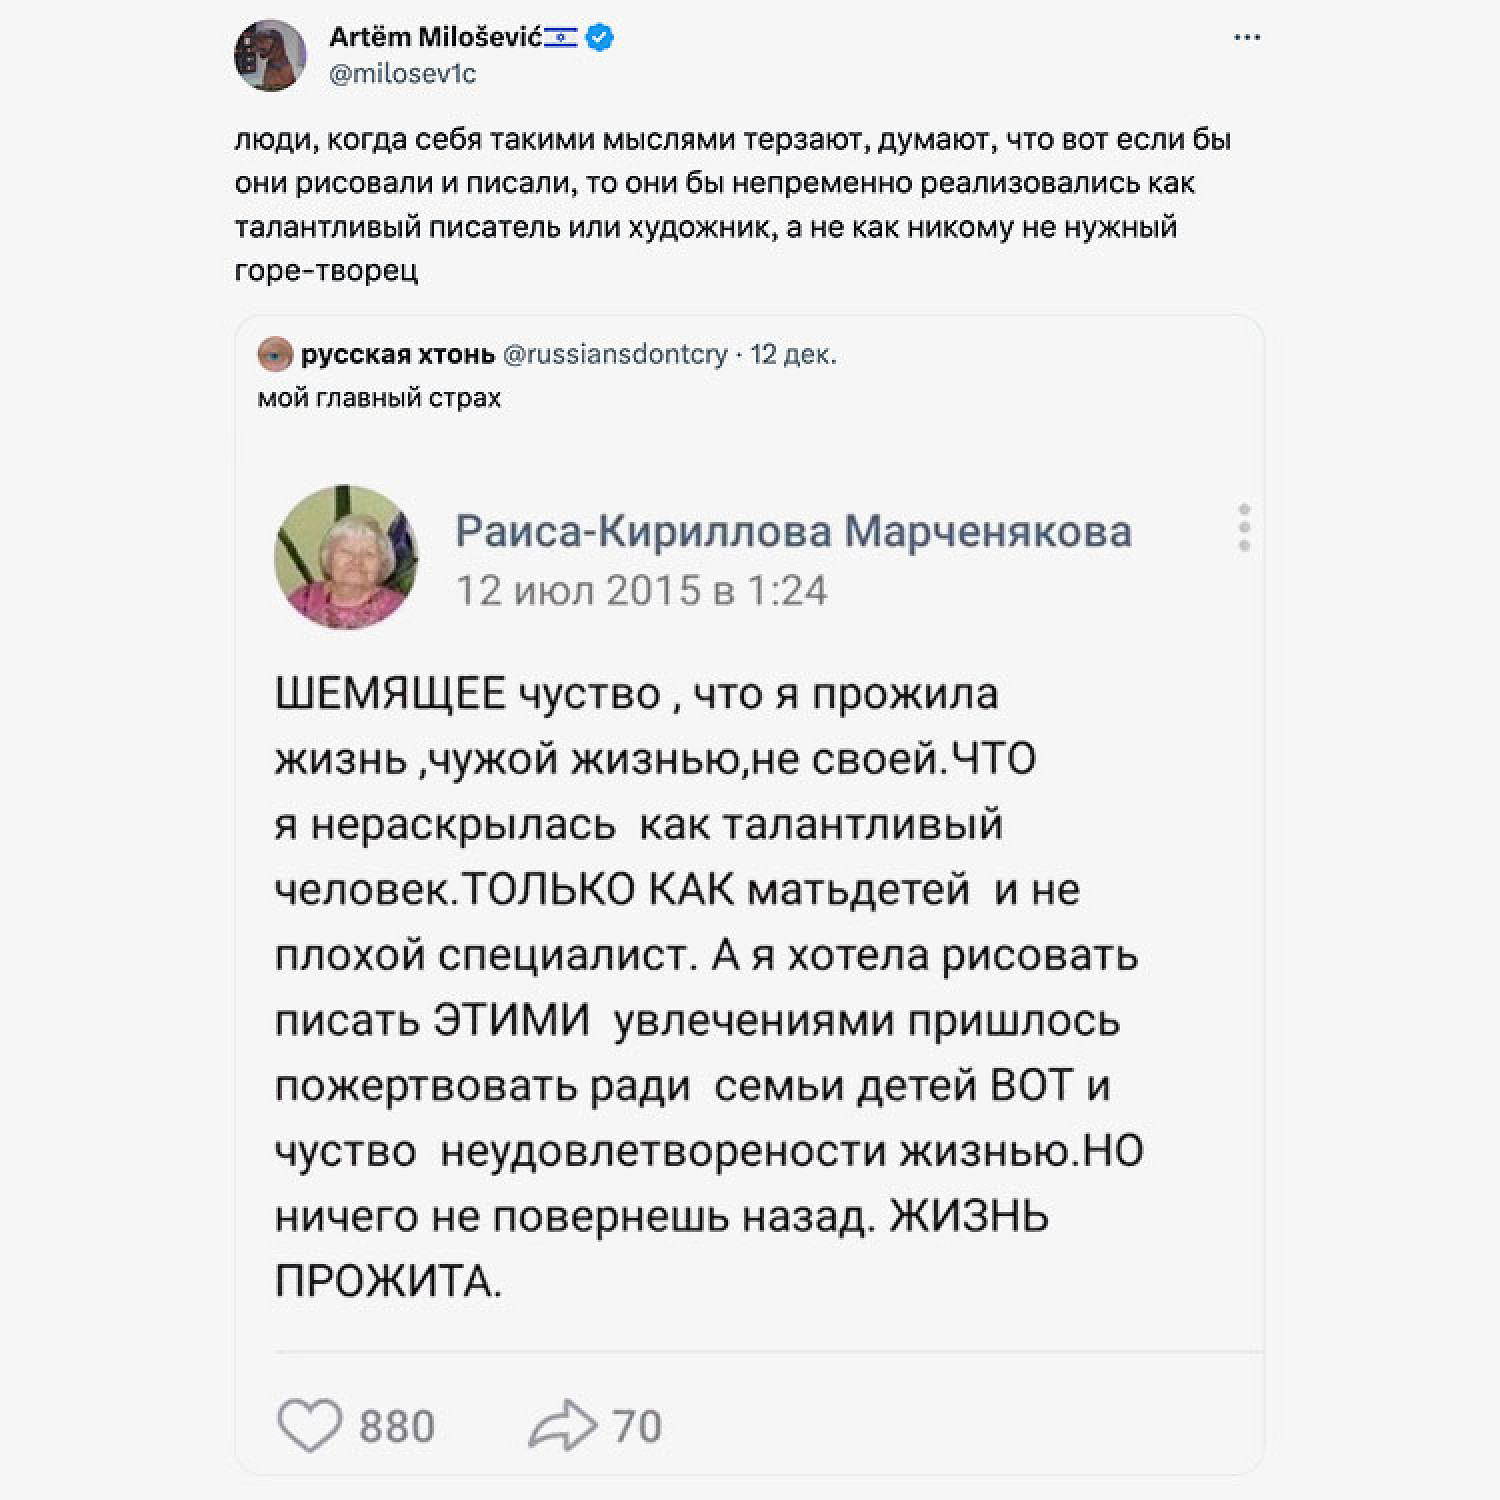Image resolution: width=1500 pixels, height=1500 pixels.
Task: Click the 70 shares count
Action: click(x=637, y=1426)
